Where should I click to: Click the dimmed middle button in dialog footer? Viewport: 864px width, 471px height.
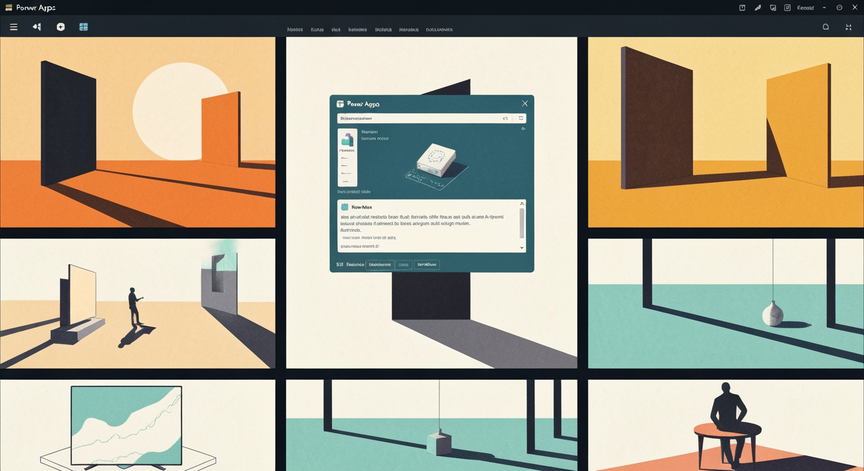point(404,265)
